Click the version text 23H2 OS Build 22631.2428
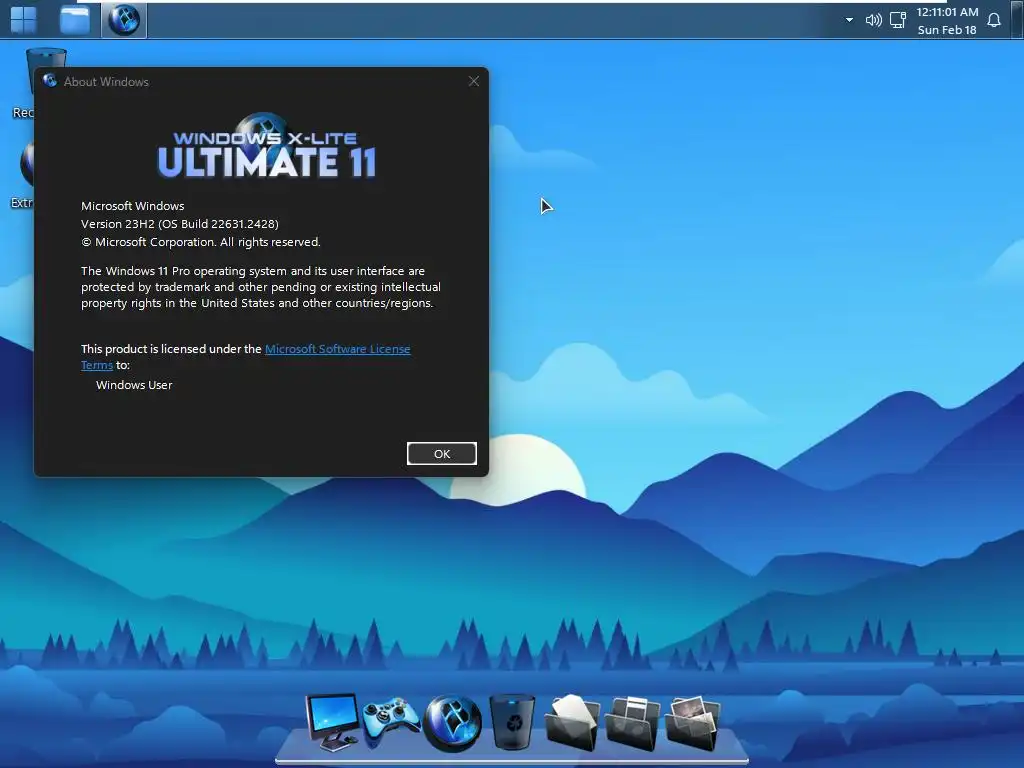The height and width of the screenshot is (768, 1024). pyautogui.click(x=180, y=223)
